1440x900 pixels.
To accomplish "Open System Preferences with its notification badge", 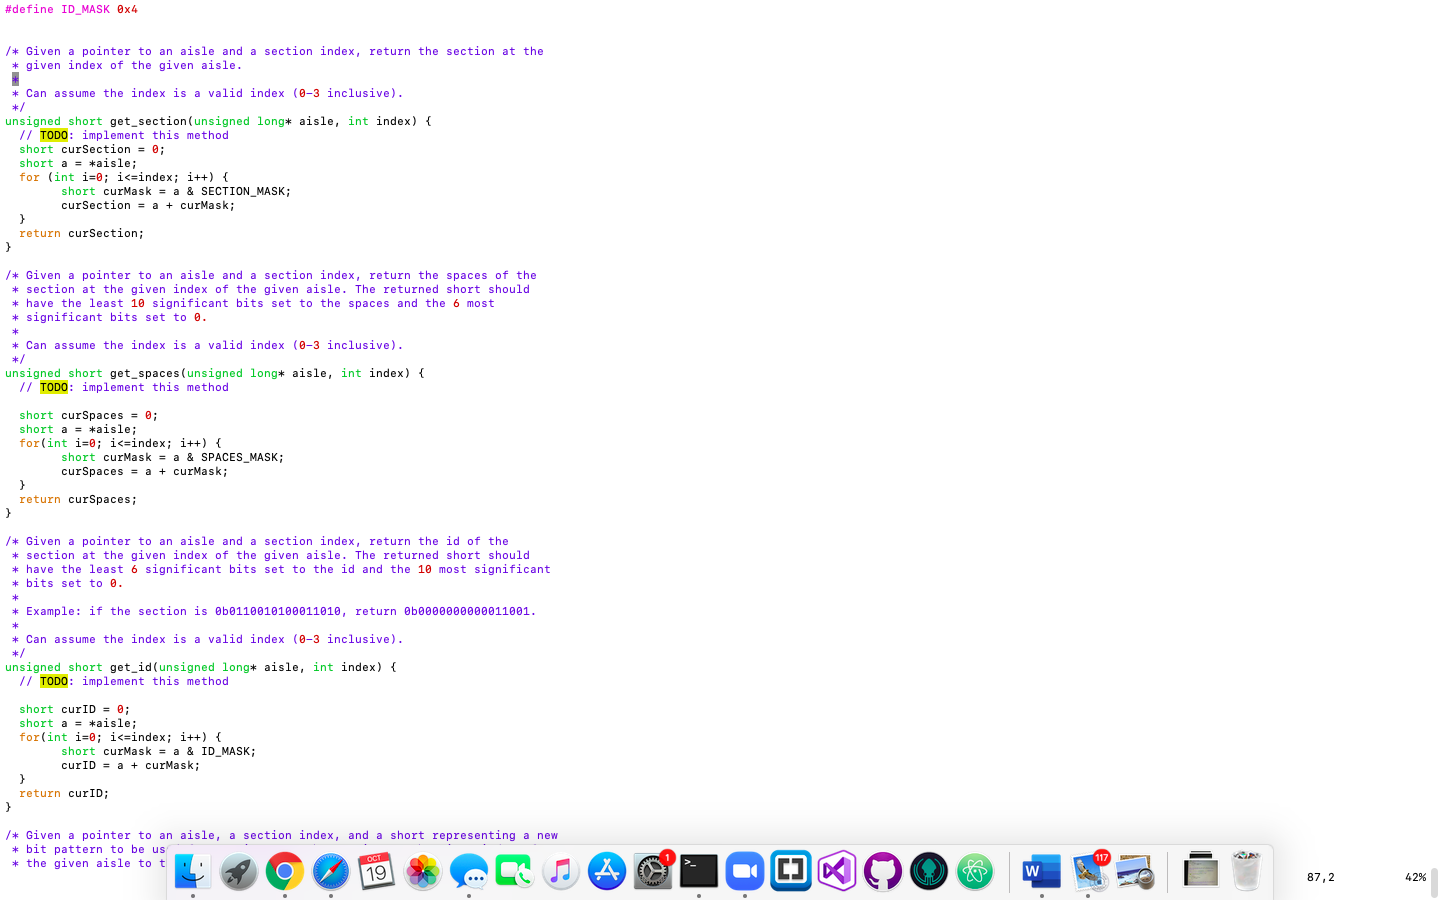I will [652, 871].
